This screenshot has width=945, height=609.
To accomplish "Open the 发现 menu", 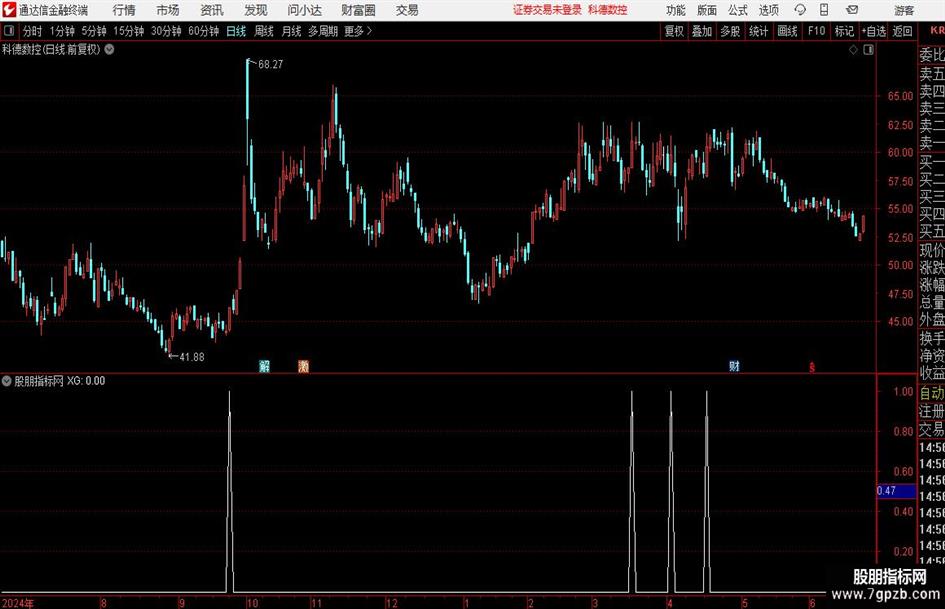I will (x=256, y=10).
